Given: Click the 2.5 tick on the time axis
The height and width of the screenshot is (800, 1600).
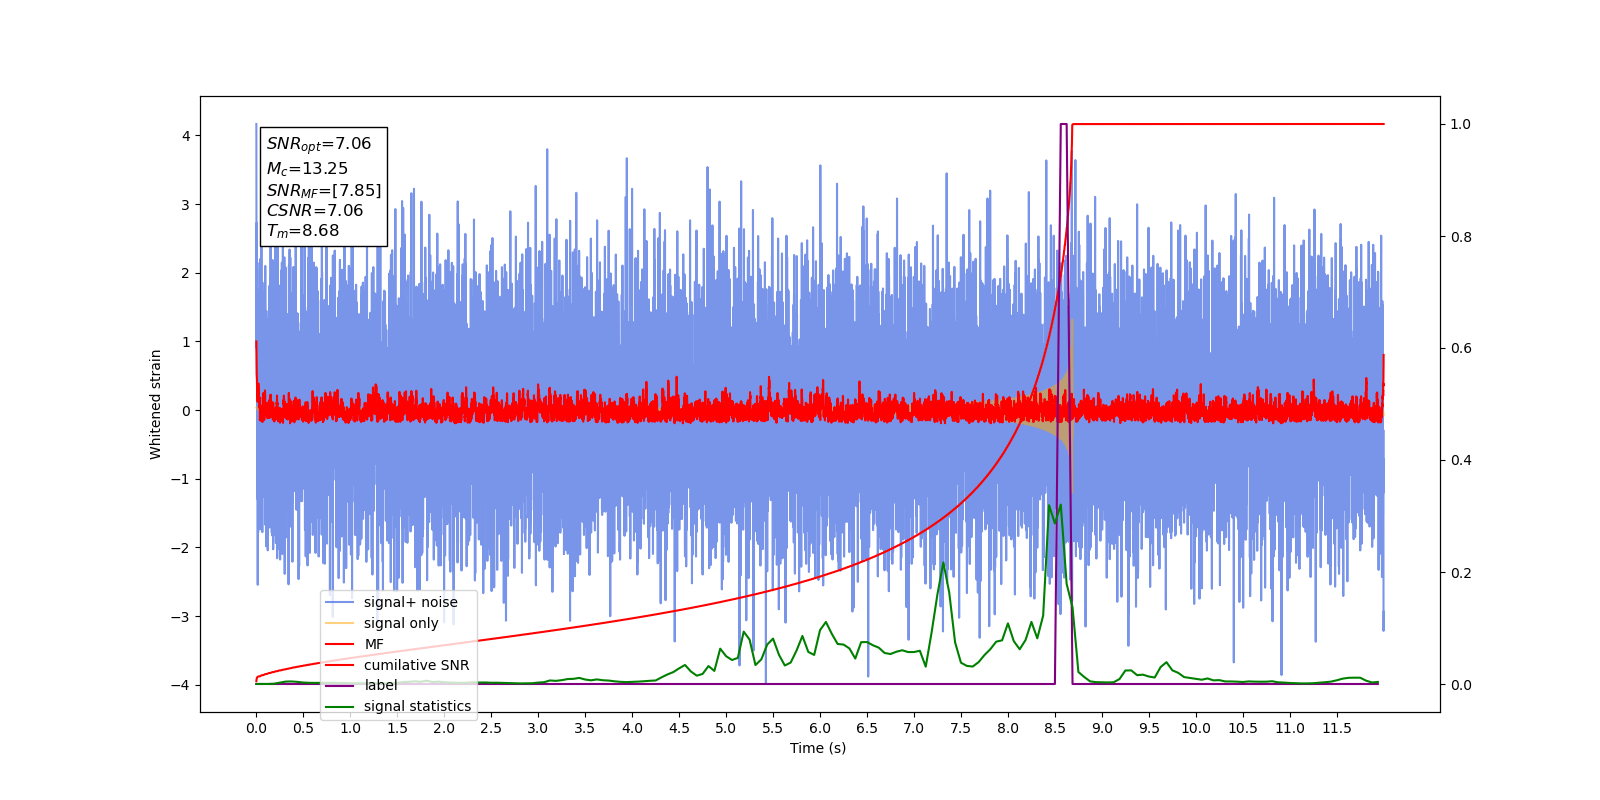Looking at the screenshot, I should [491, 728].
